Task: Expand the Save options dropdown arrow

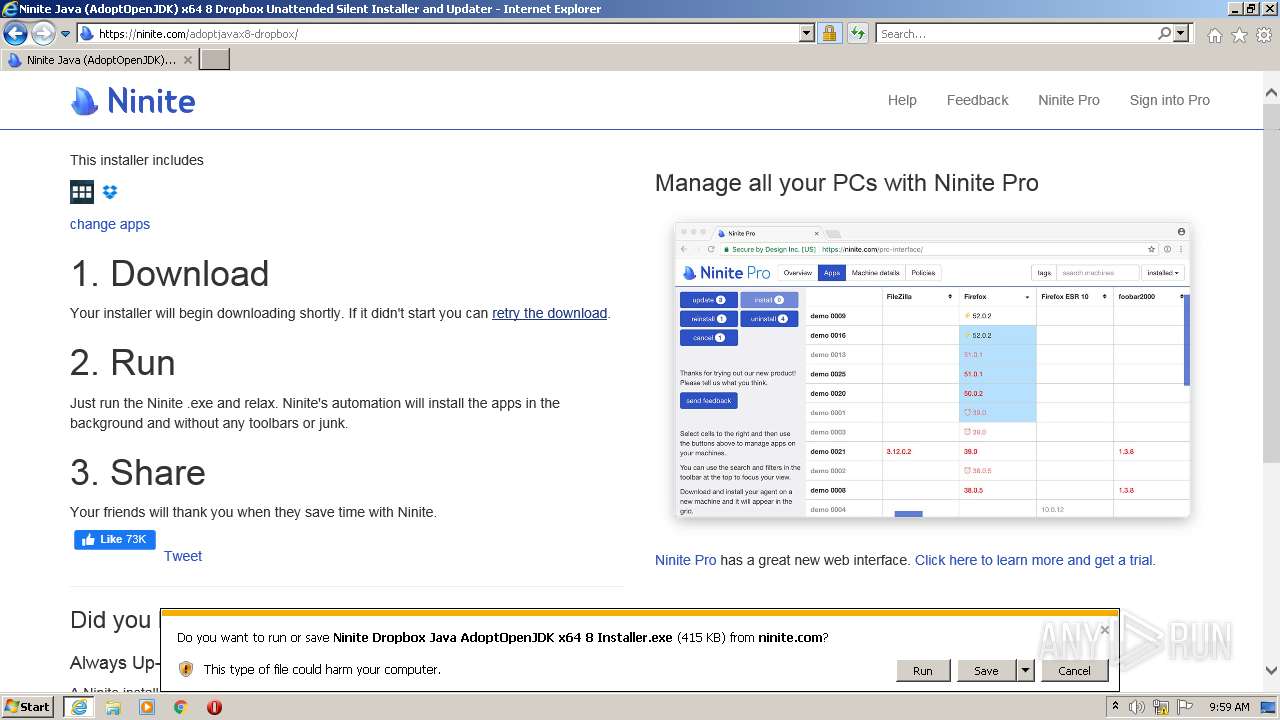Action: click(x=1025, y=671)
